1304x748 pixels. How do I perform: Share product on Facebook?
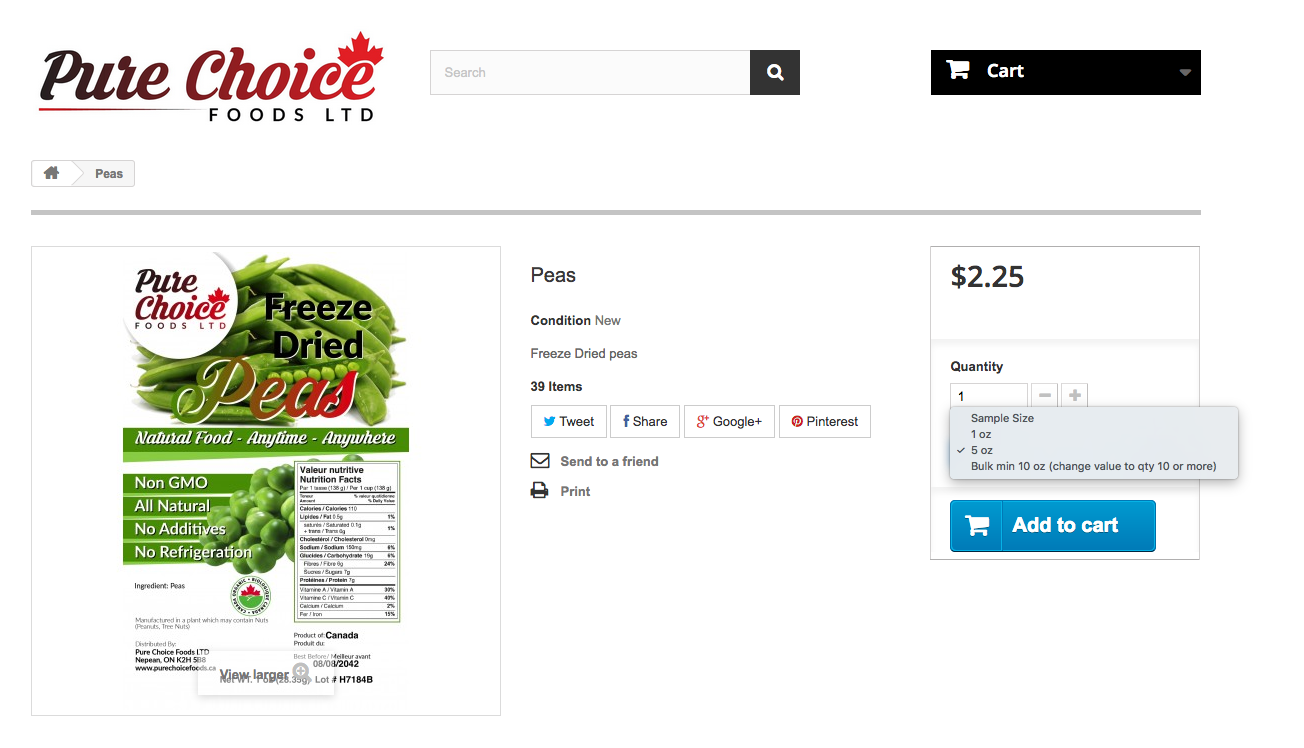tap(645, 421)
